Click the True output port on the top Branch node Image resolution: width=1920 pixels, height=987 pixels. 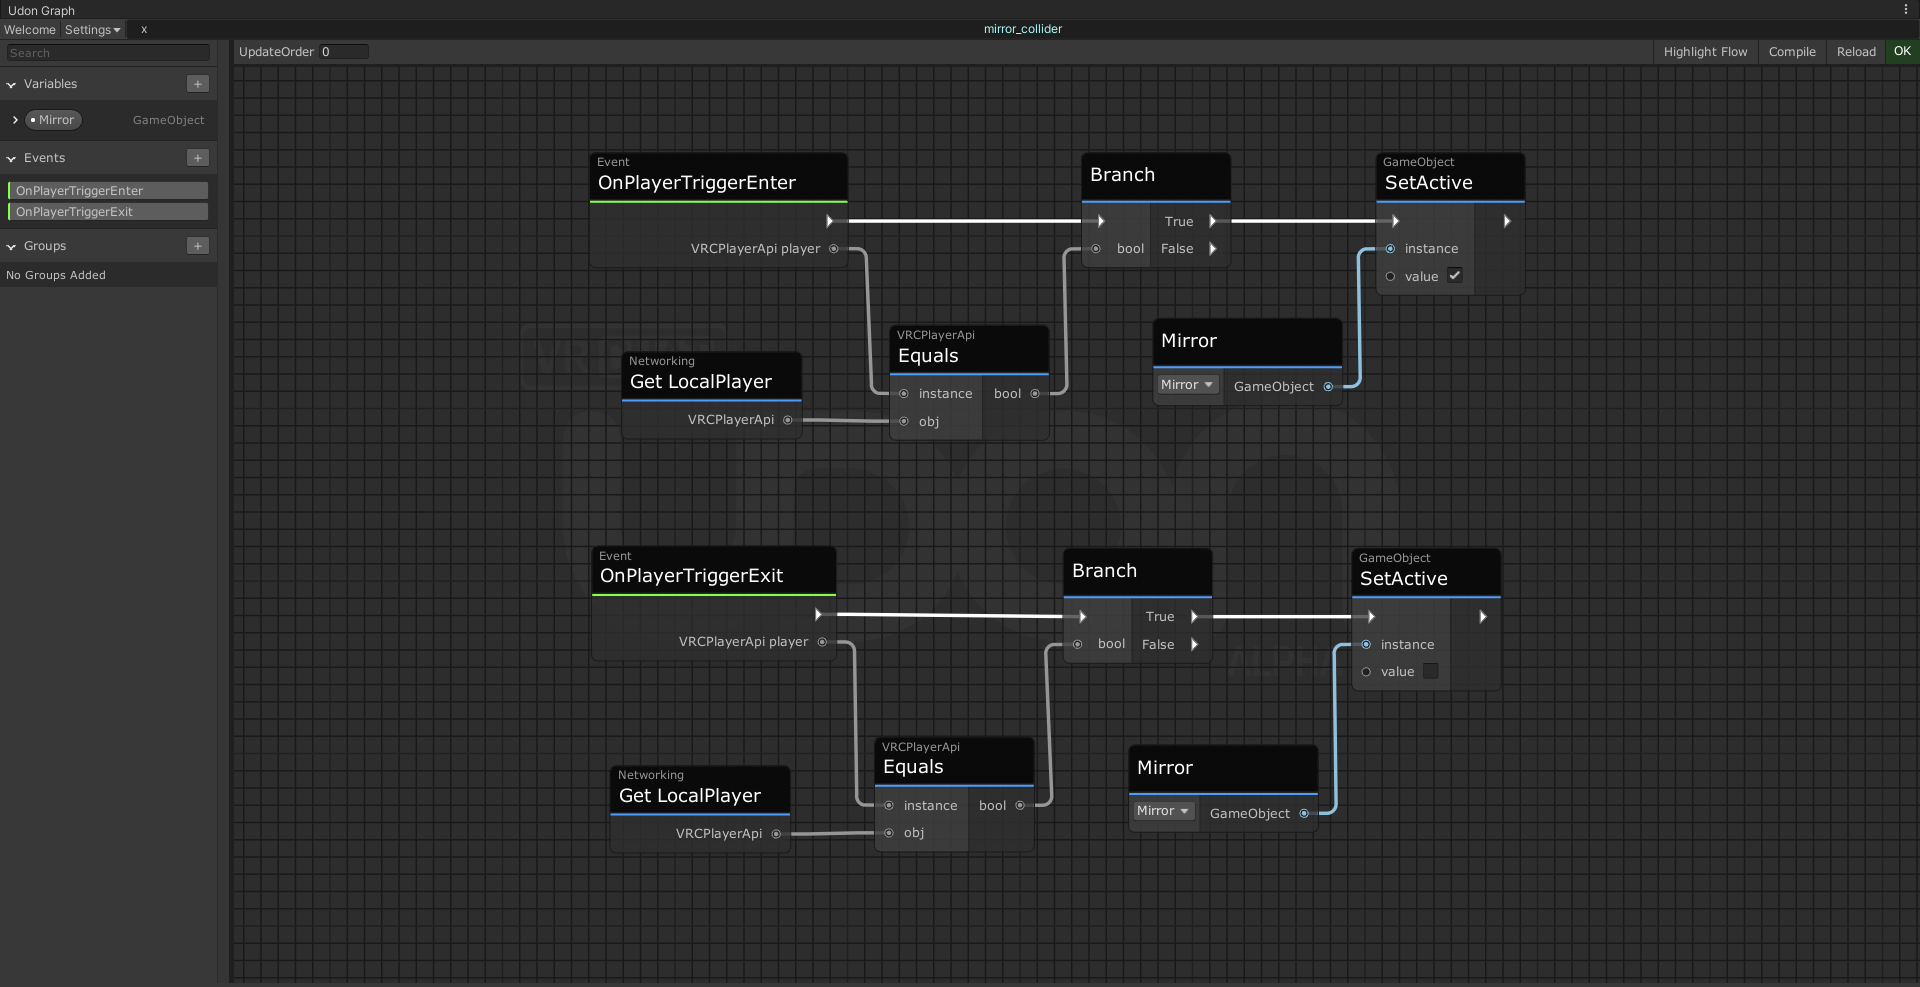click(x=1213, y=221)
